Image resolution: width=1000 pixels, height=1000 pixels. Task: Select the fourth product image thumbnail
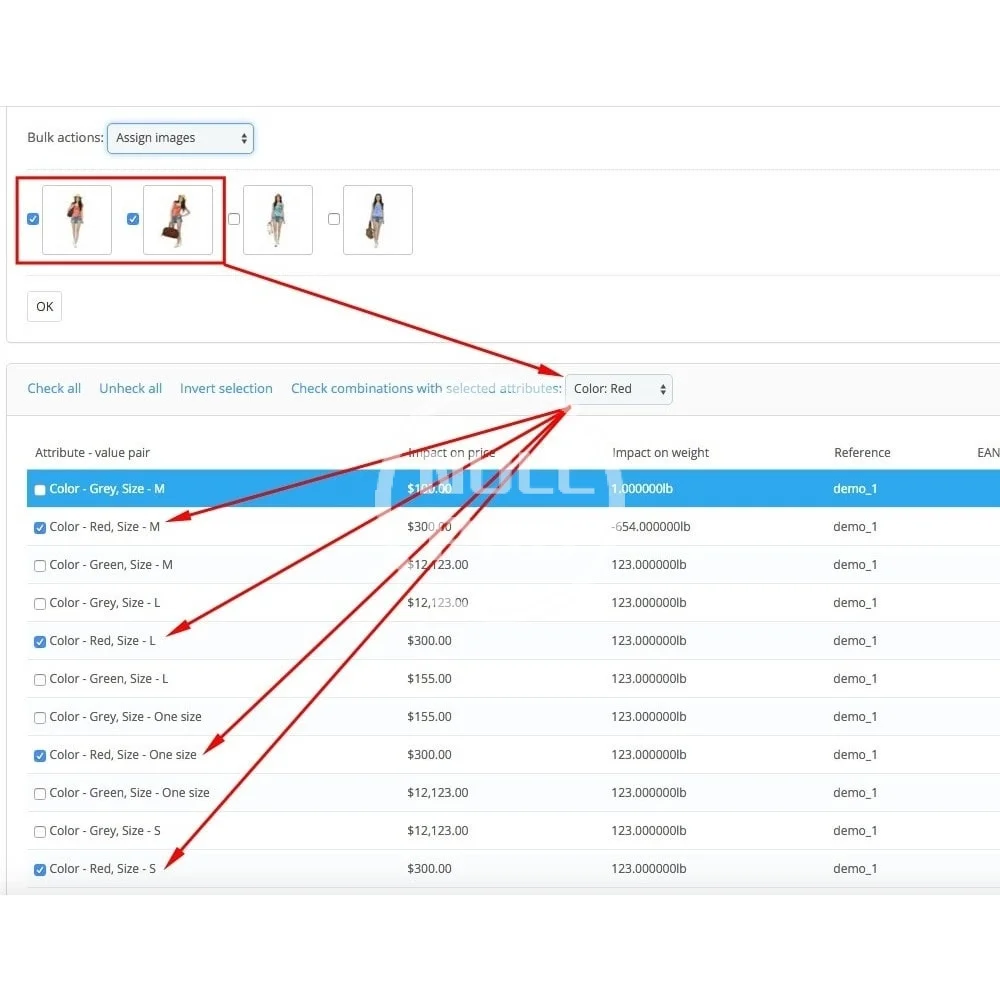point(378,219)
